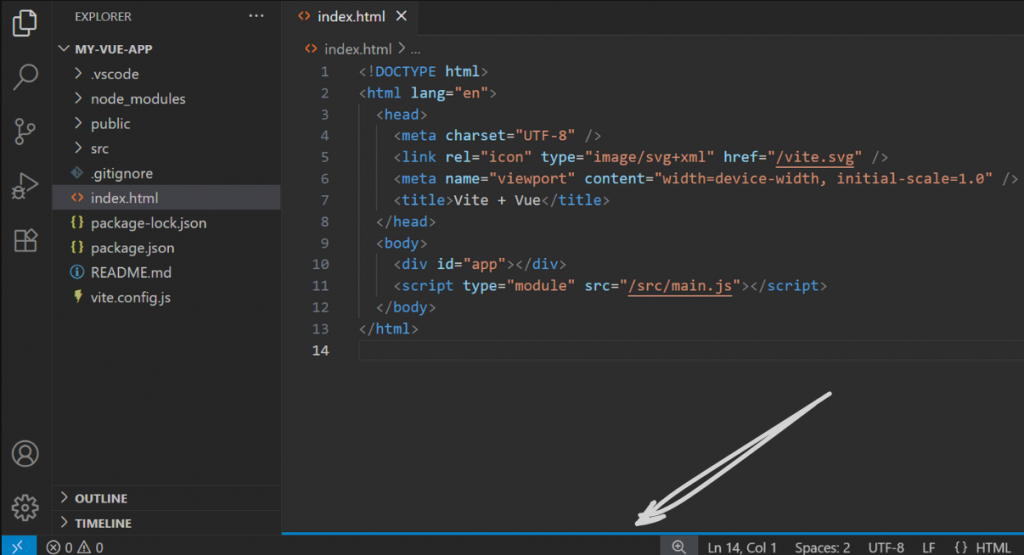Open the Extensions view
Screen dimensions: 1024x555
pos(25,240)
